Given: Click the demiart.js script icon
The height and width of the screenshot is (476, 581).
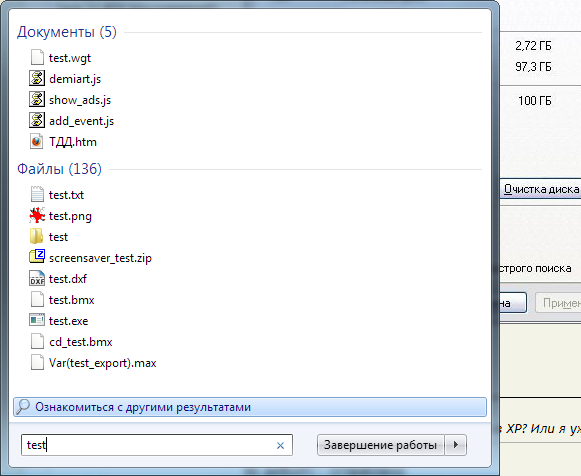Looking at the screenshot, I should pos(37,79).
